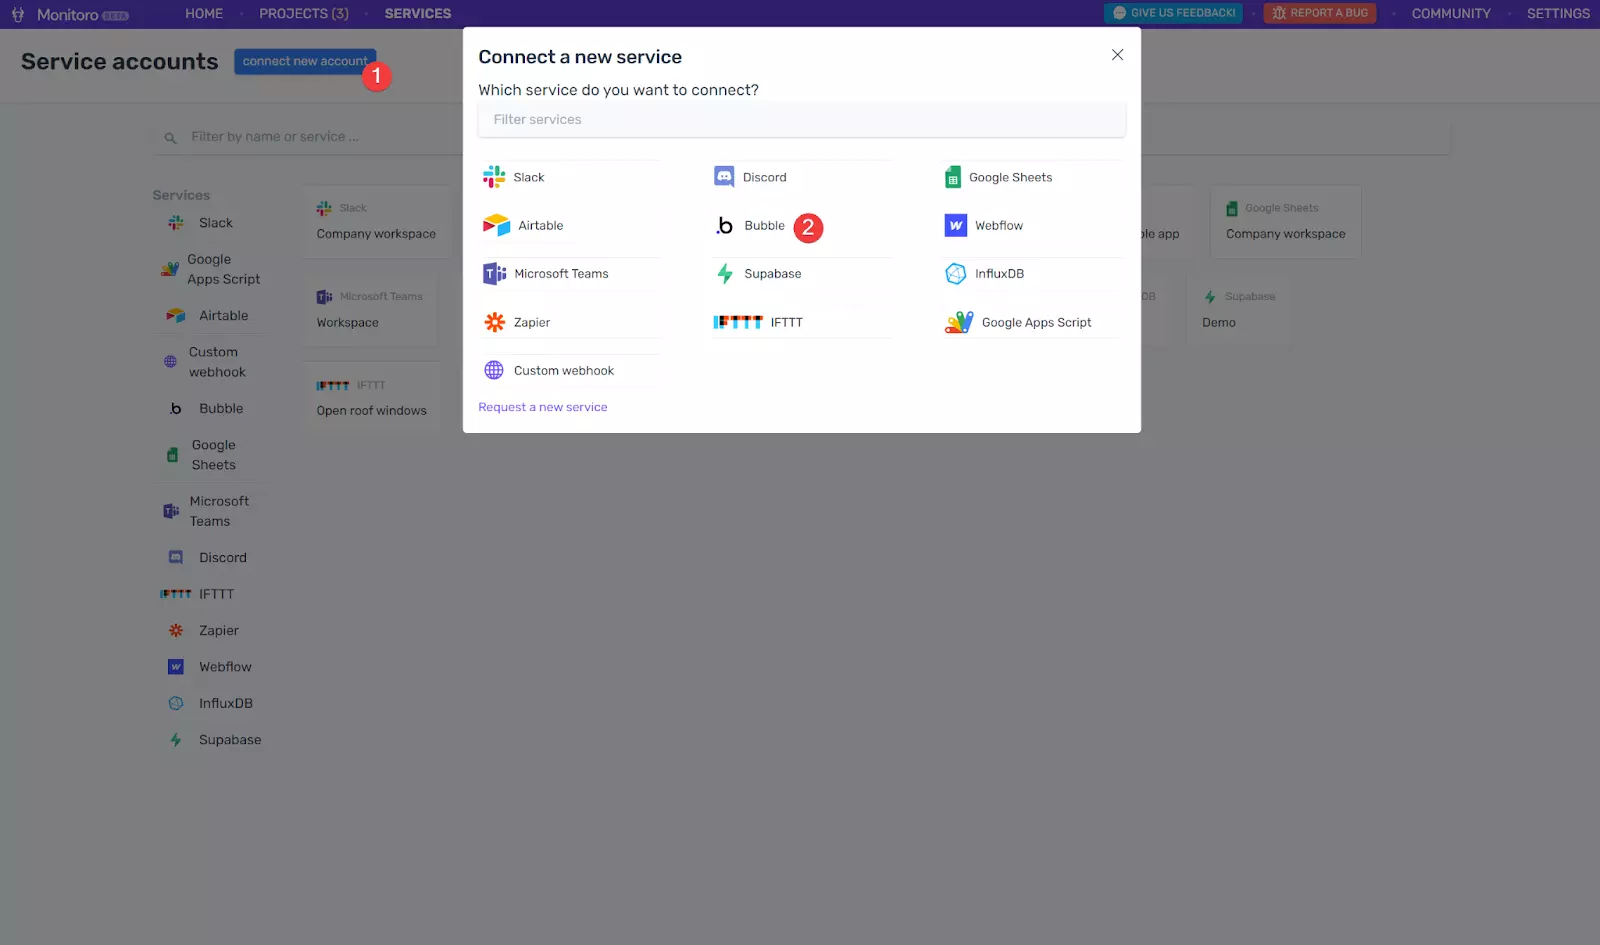Select the Airtable icon in the dialog
The image size is (1600, 945).
coord(496,225)
